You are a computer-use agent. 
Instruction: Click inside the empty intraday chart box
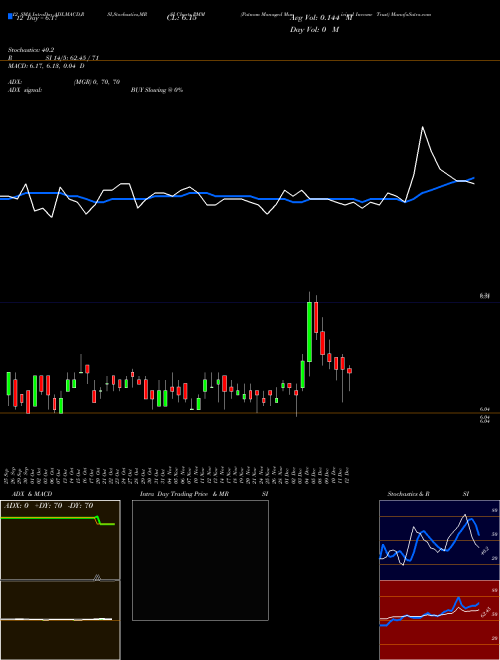[200, 560]
